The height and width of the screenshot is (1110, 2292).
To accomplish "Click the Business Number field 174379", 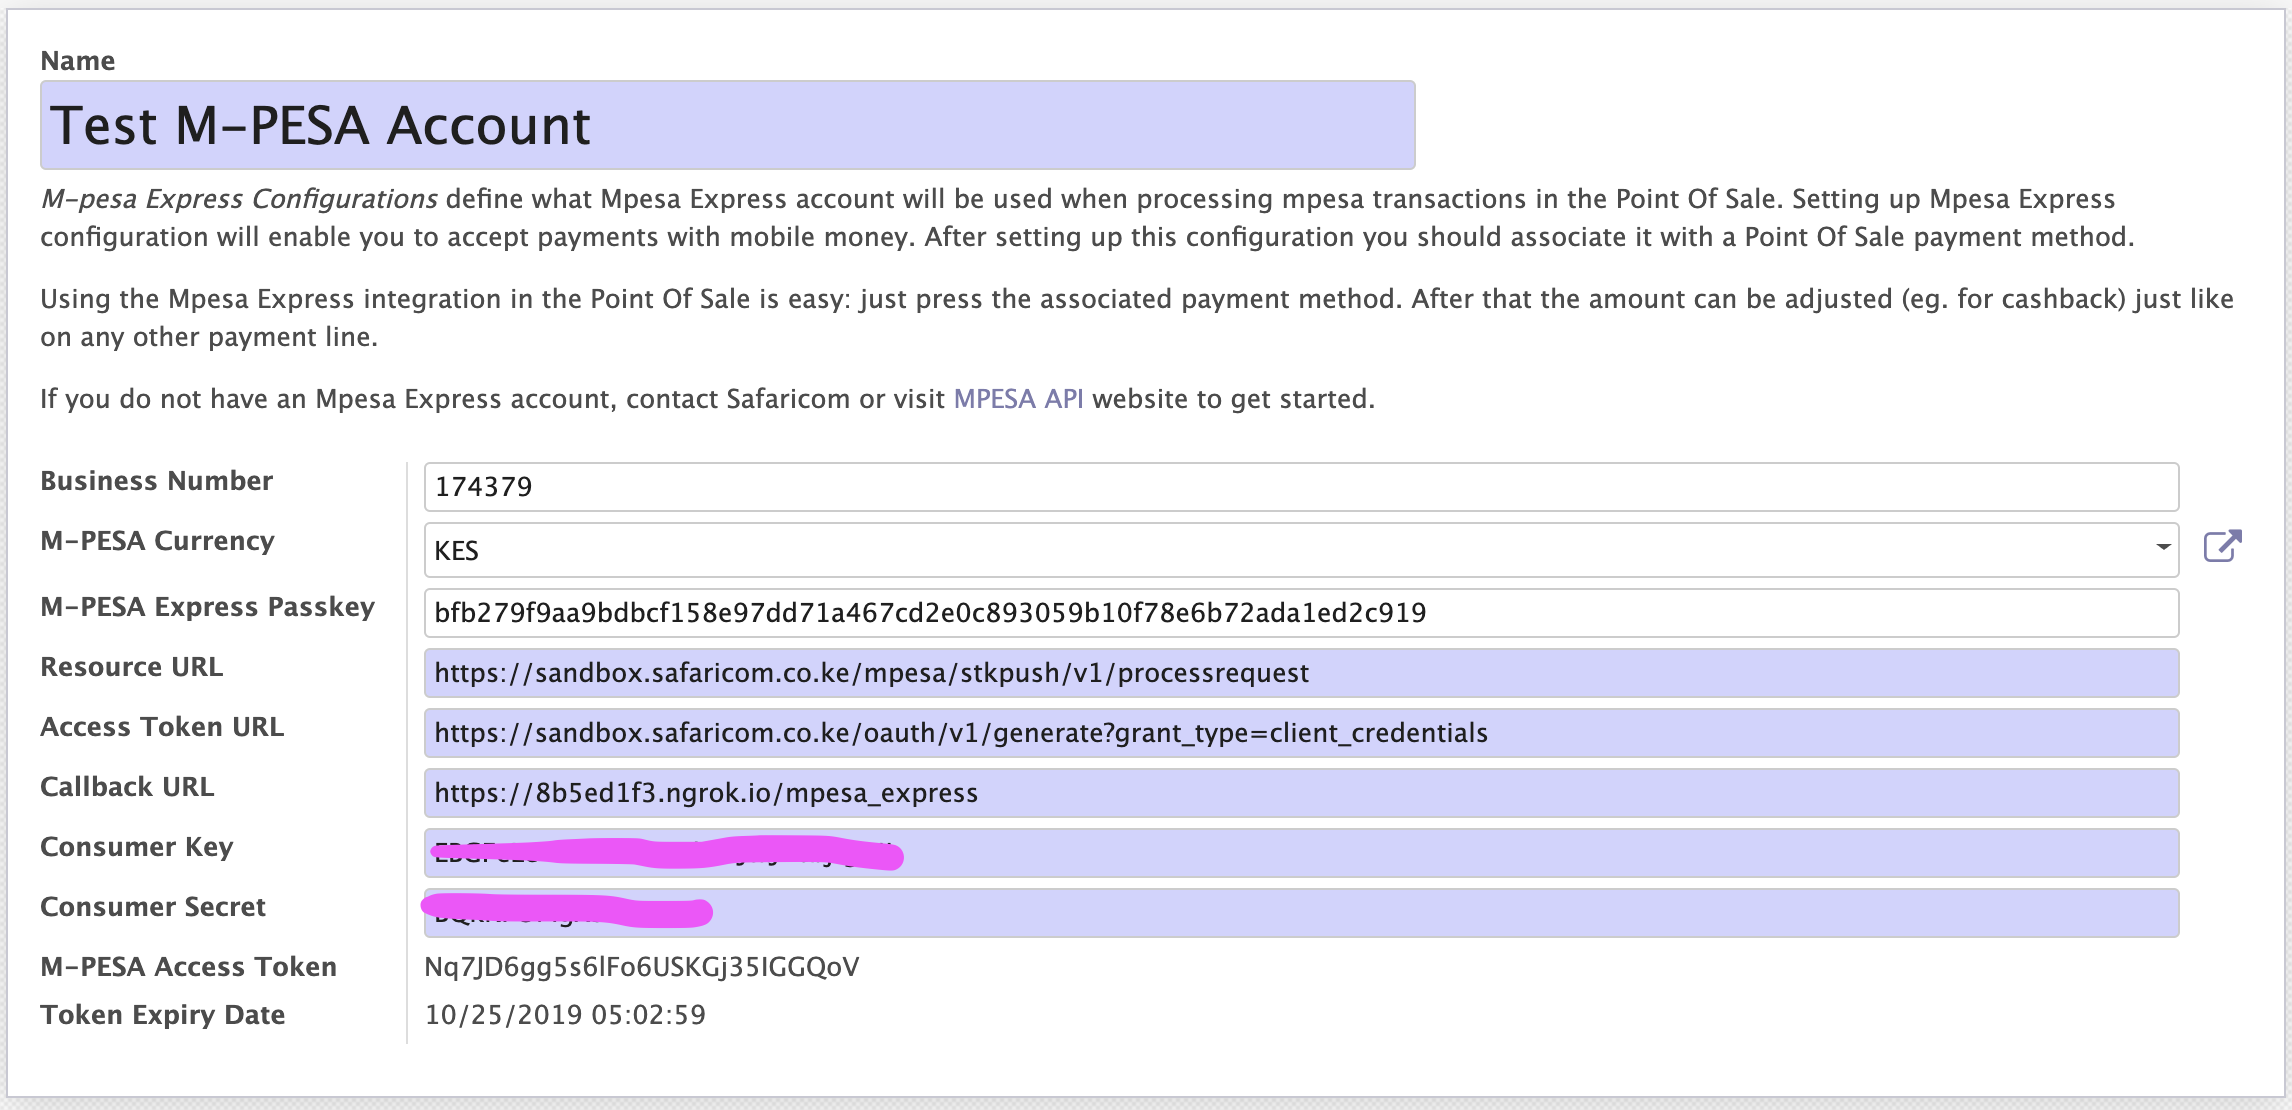I will pyautogui.click(x=1301, y=487).
